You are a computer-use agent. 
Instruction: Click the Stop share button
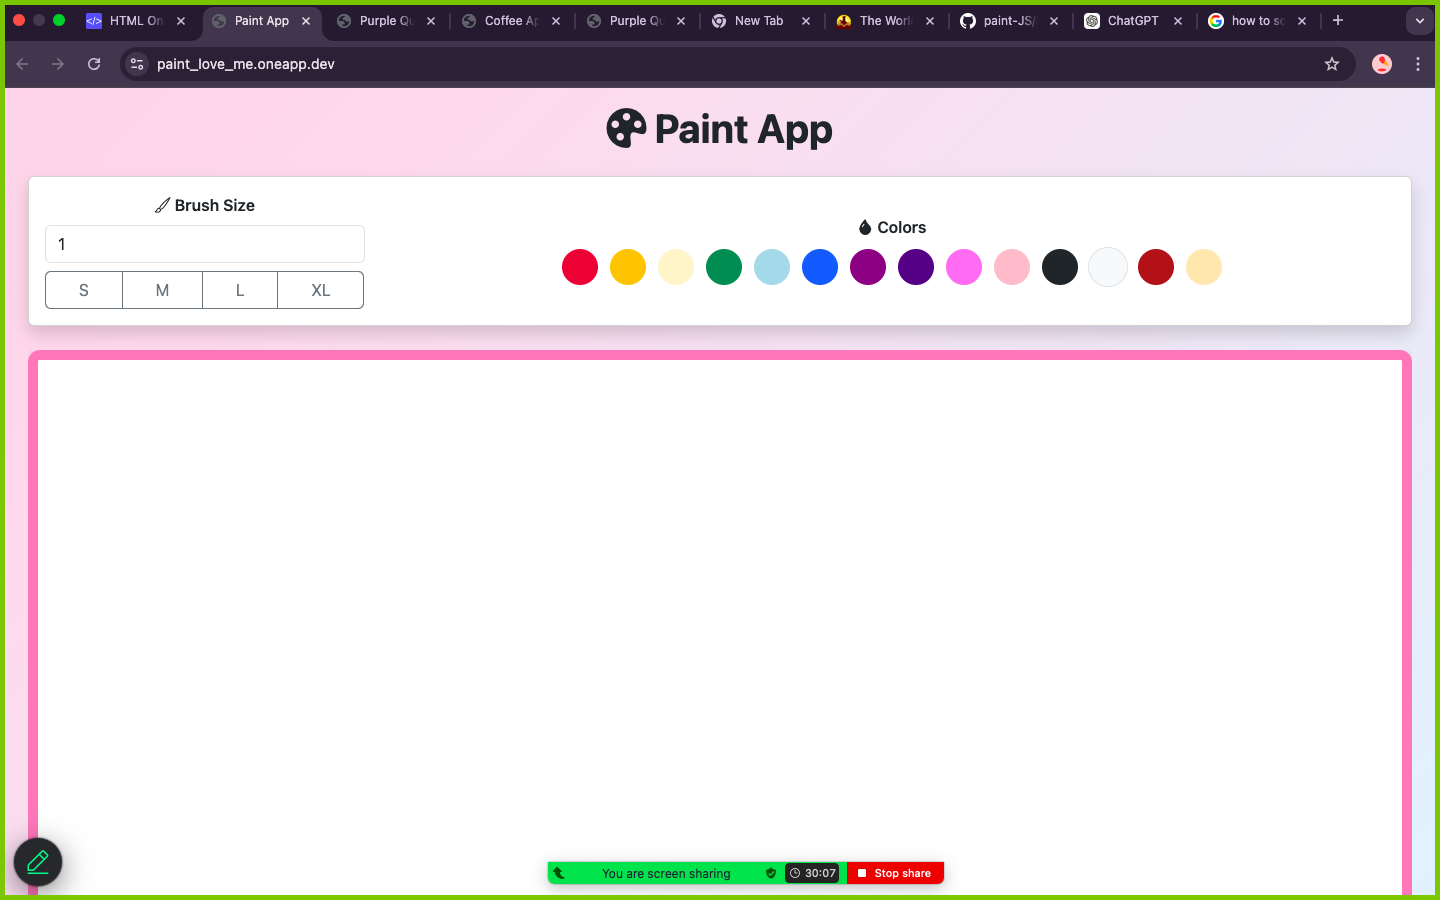pos(894,873)
